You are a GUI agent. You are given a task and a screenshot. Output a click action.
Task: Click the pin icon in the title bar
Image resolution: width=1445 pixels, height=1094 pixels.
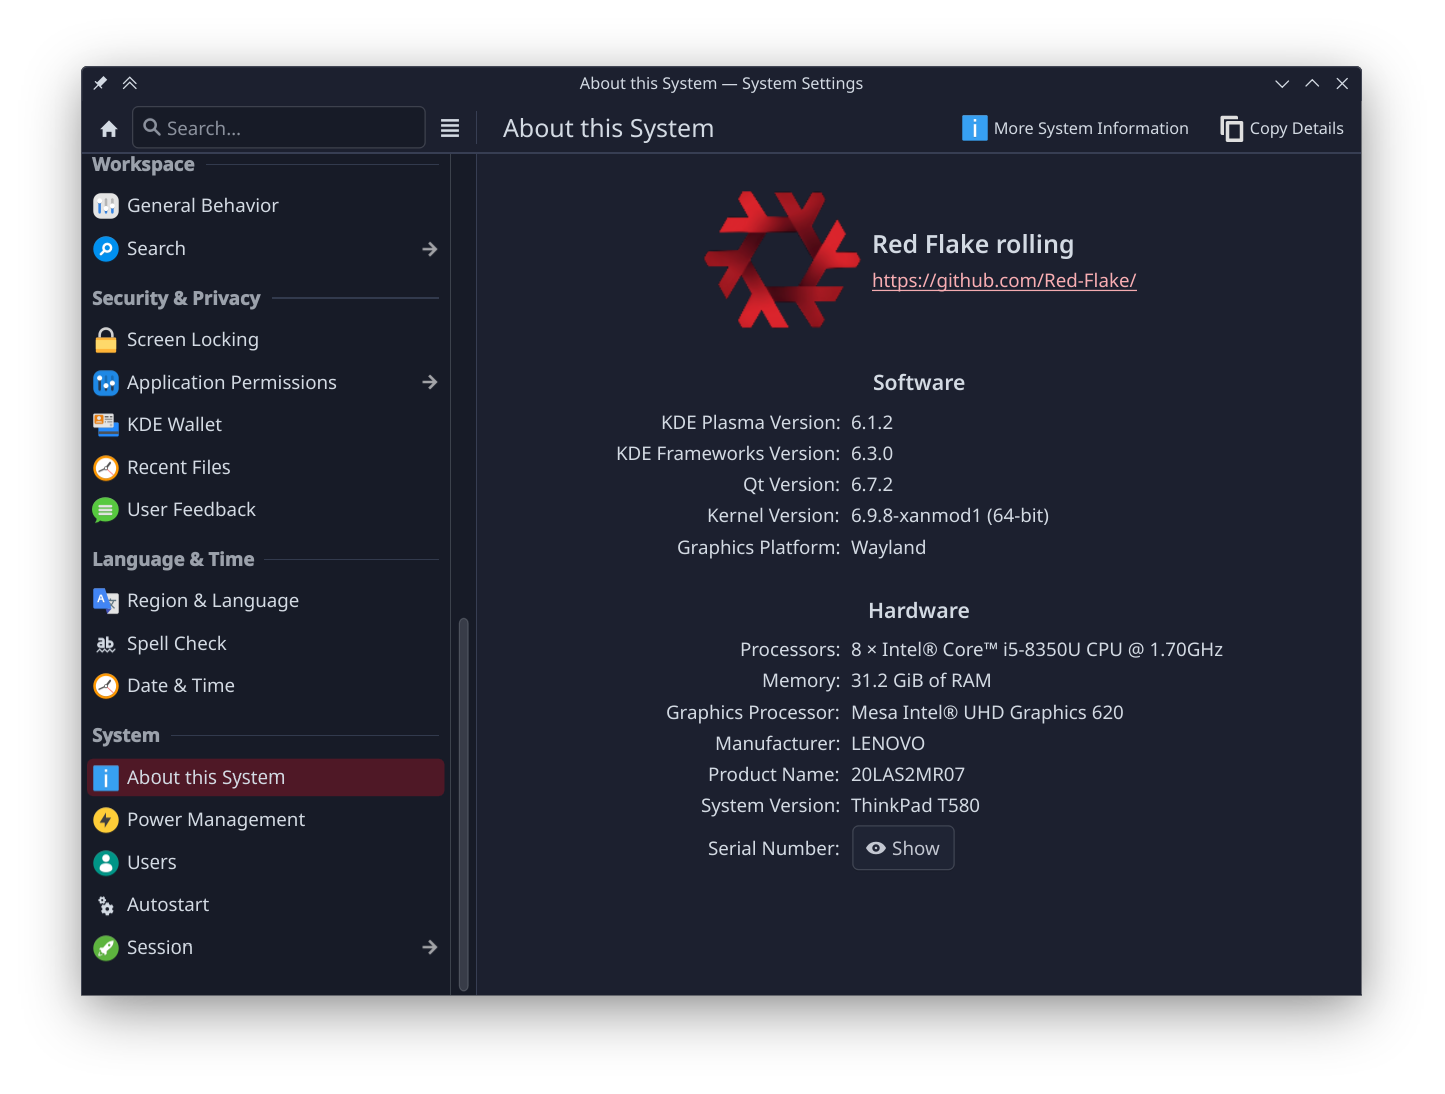click(x=100, y=83)
